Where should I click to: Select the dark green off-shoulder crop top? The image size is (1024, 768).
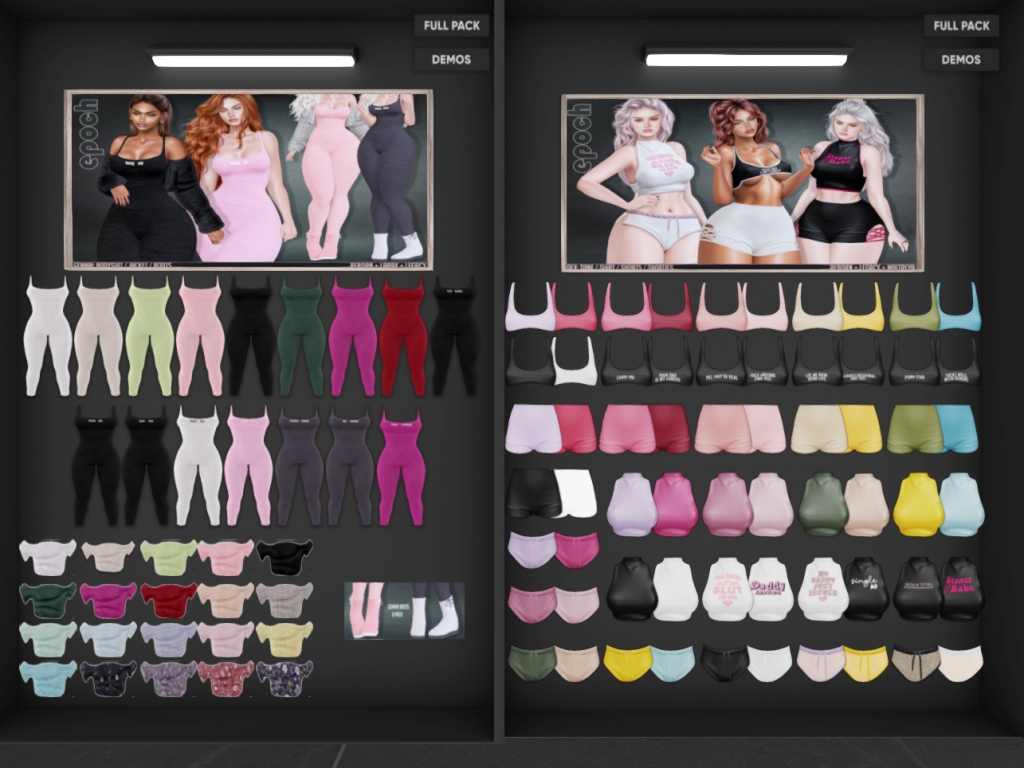pyautogui.click(x=47, y=600)
